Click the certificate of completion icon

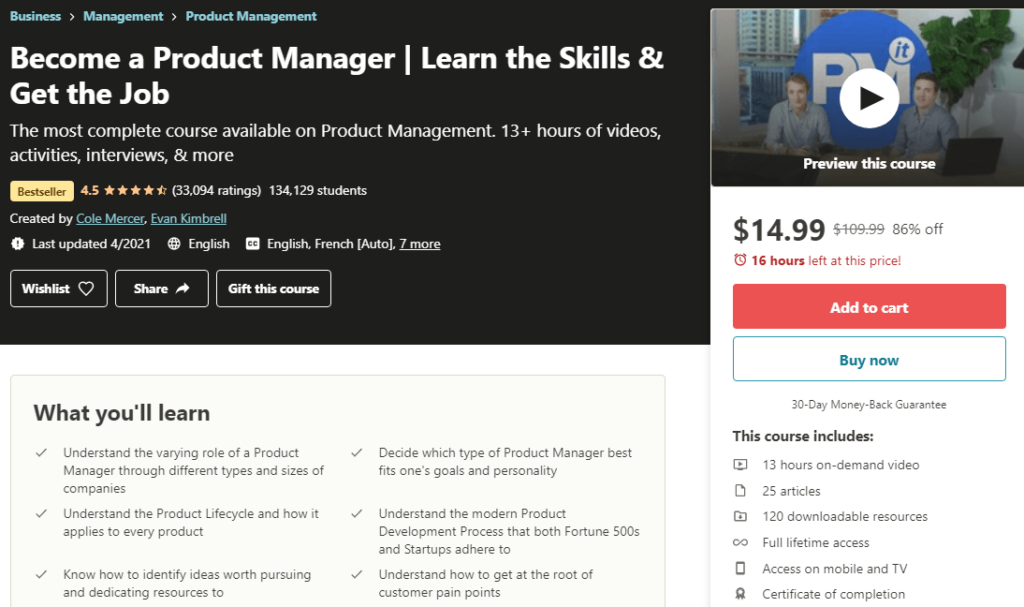click(x=740, y=594)
